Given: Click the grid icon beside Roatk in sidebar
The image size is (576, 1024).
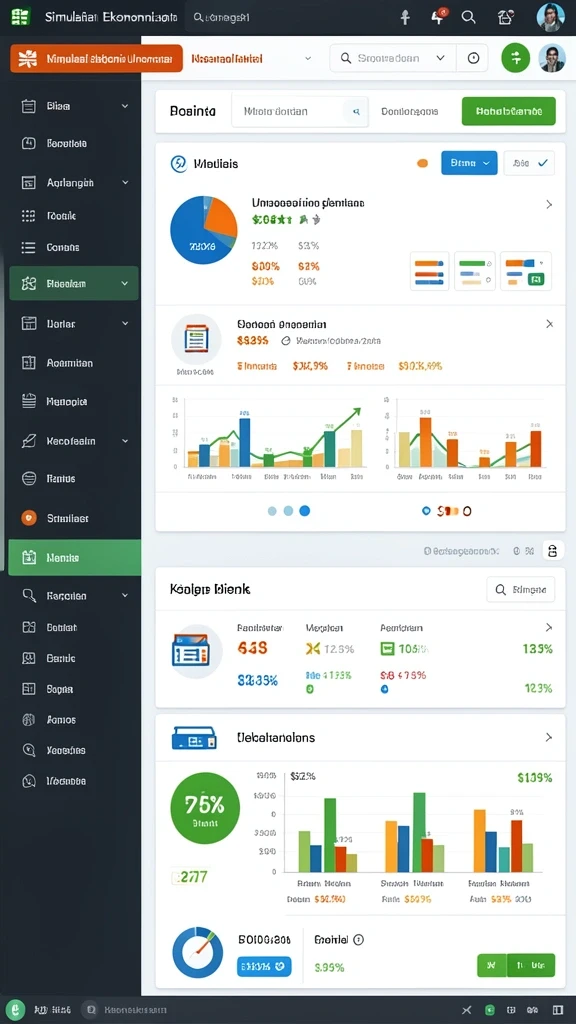Looking at the screenshot, I should click(28, 216).
